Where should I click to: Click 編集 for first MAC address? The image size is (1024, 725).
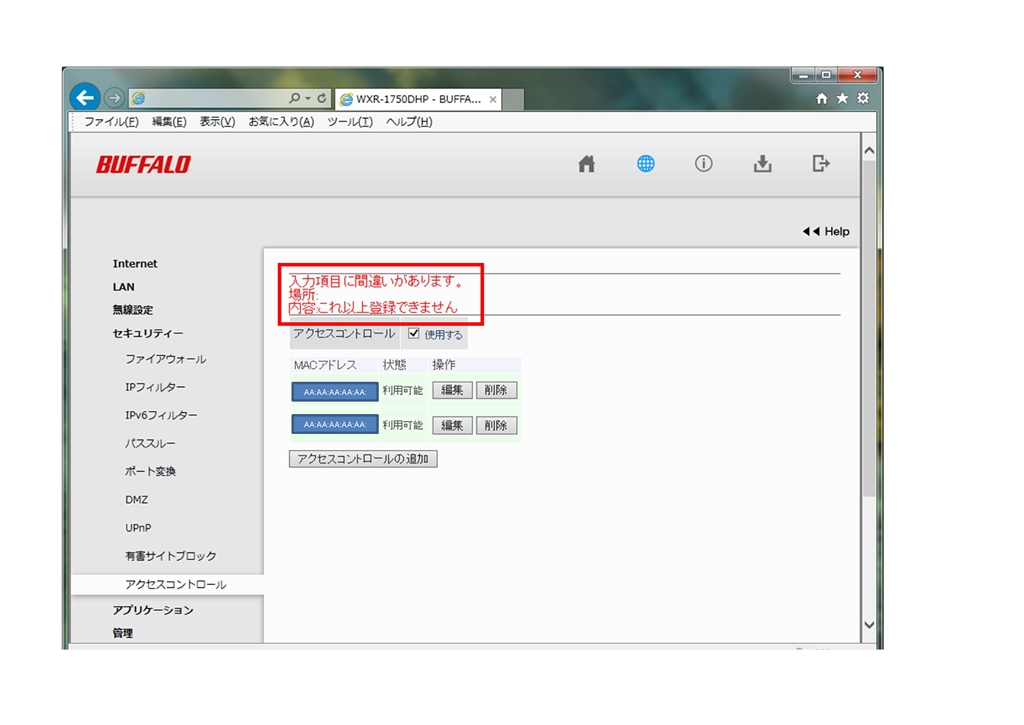coord(452,391)
